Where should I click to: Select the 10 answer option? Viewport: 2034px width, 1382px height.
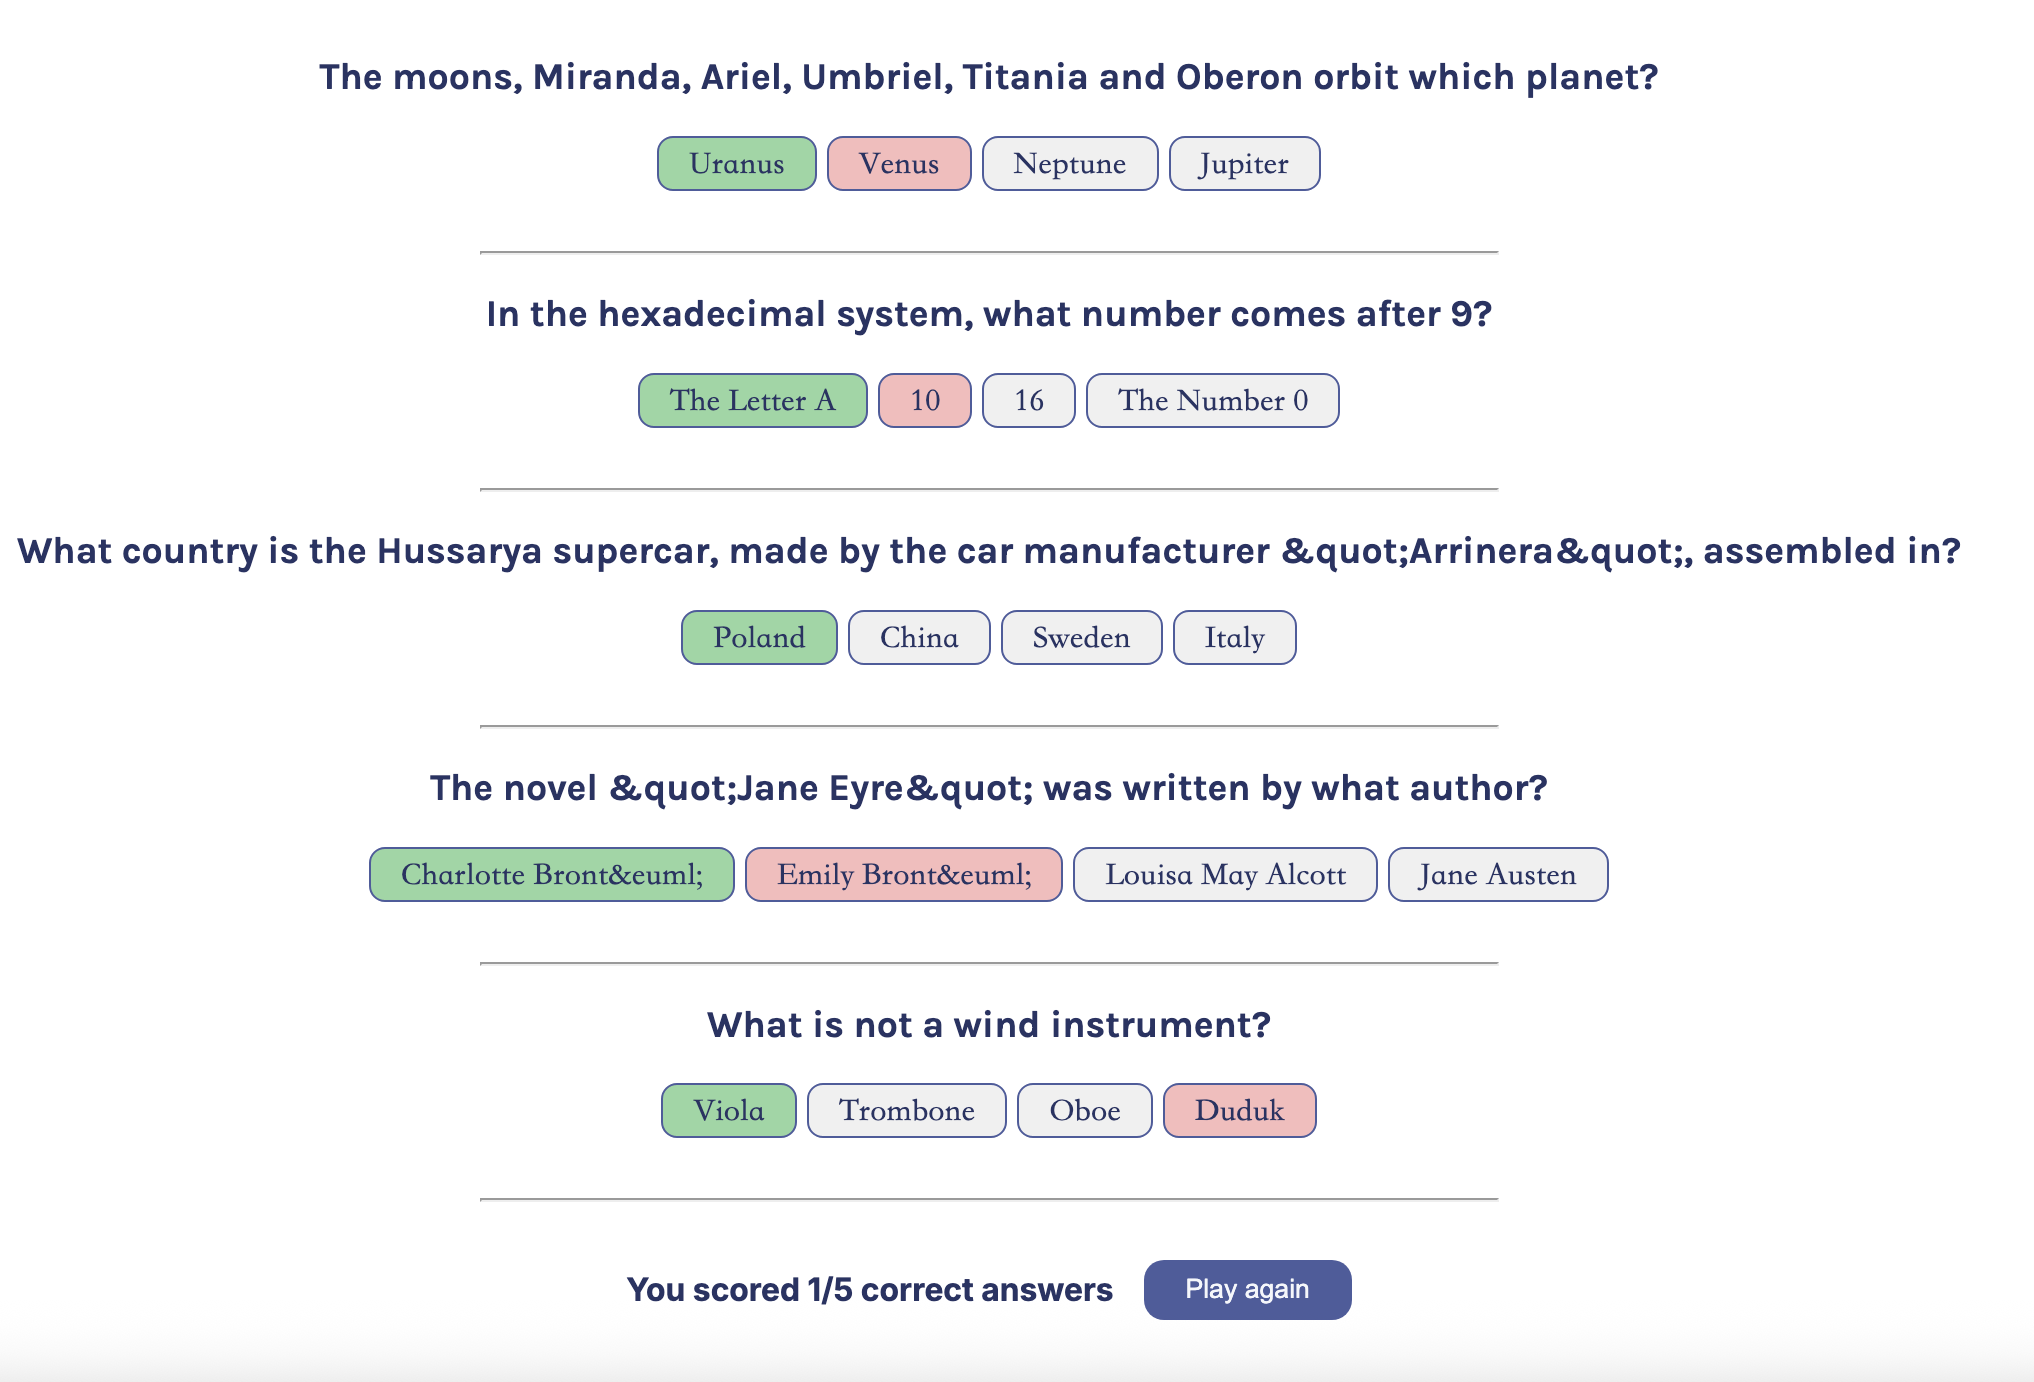coord(923,400)
